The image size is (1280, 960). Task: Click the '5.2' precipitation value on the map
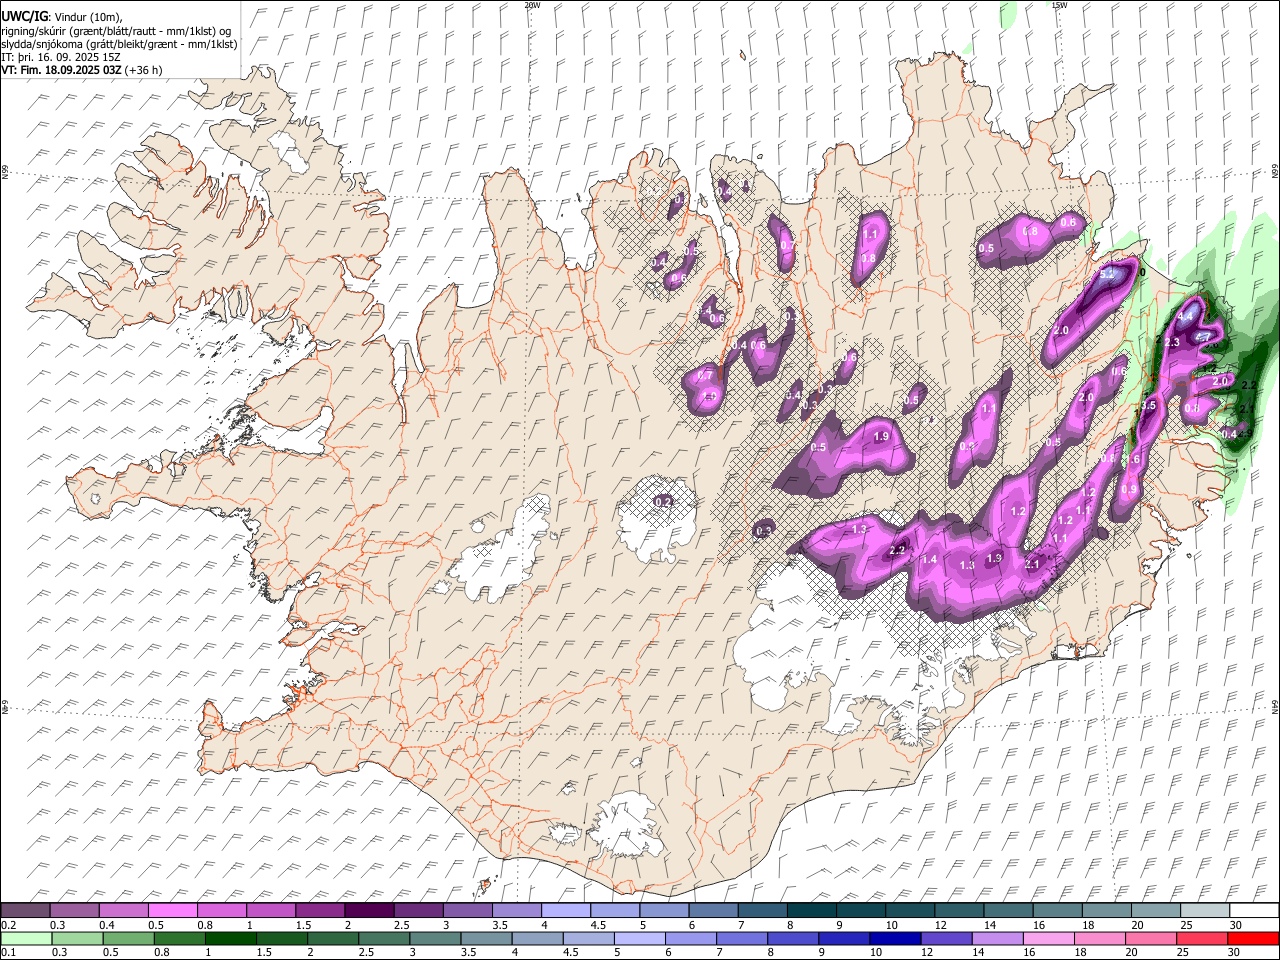pos(1107,274)
